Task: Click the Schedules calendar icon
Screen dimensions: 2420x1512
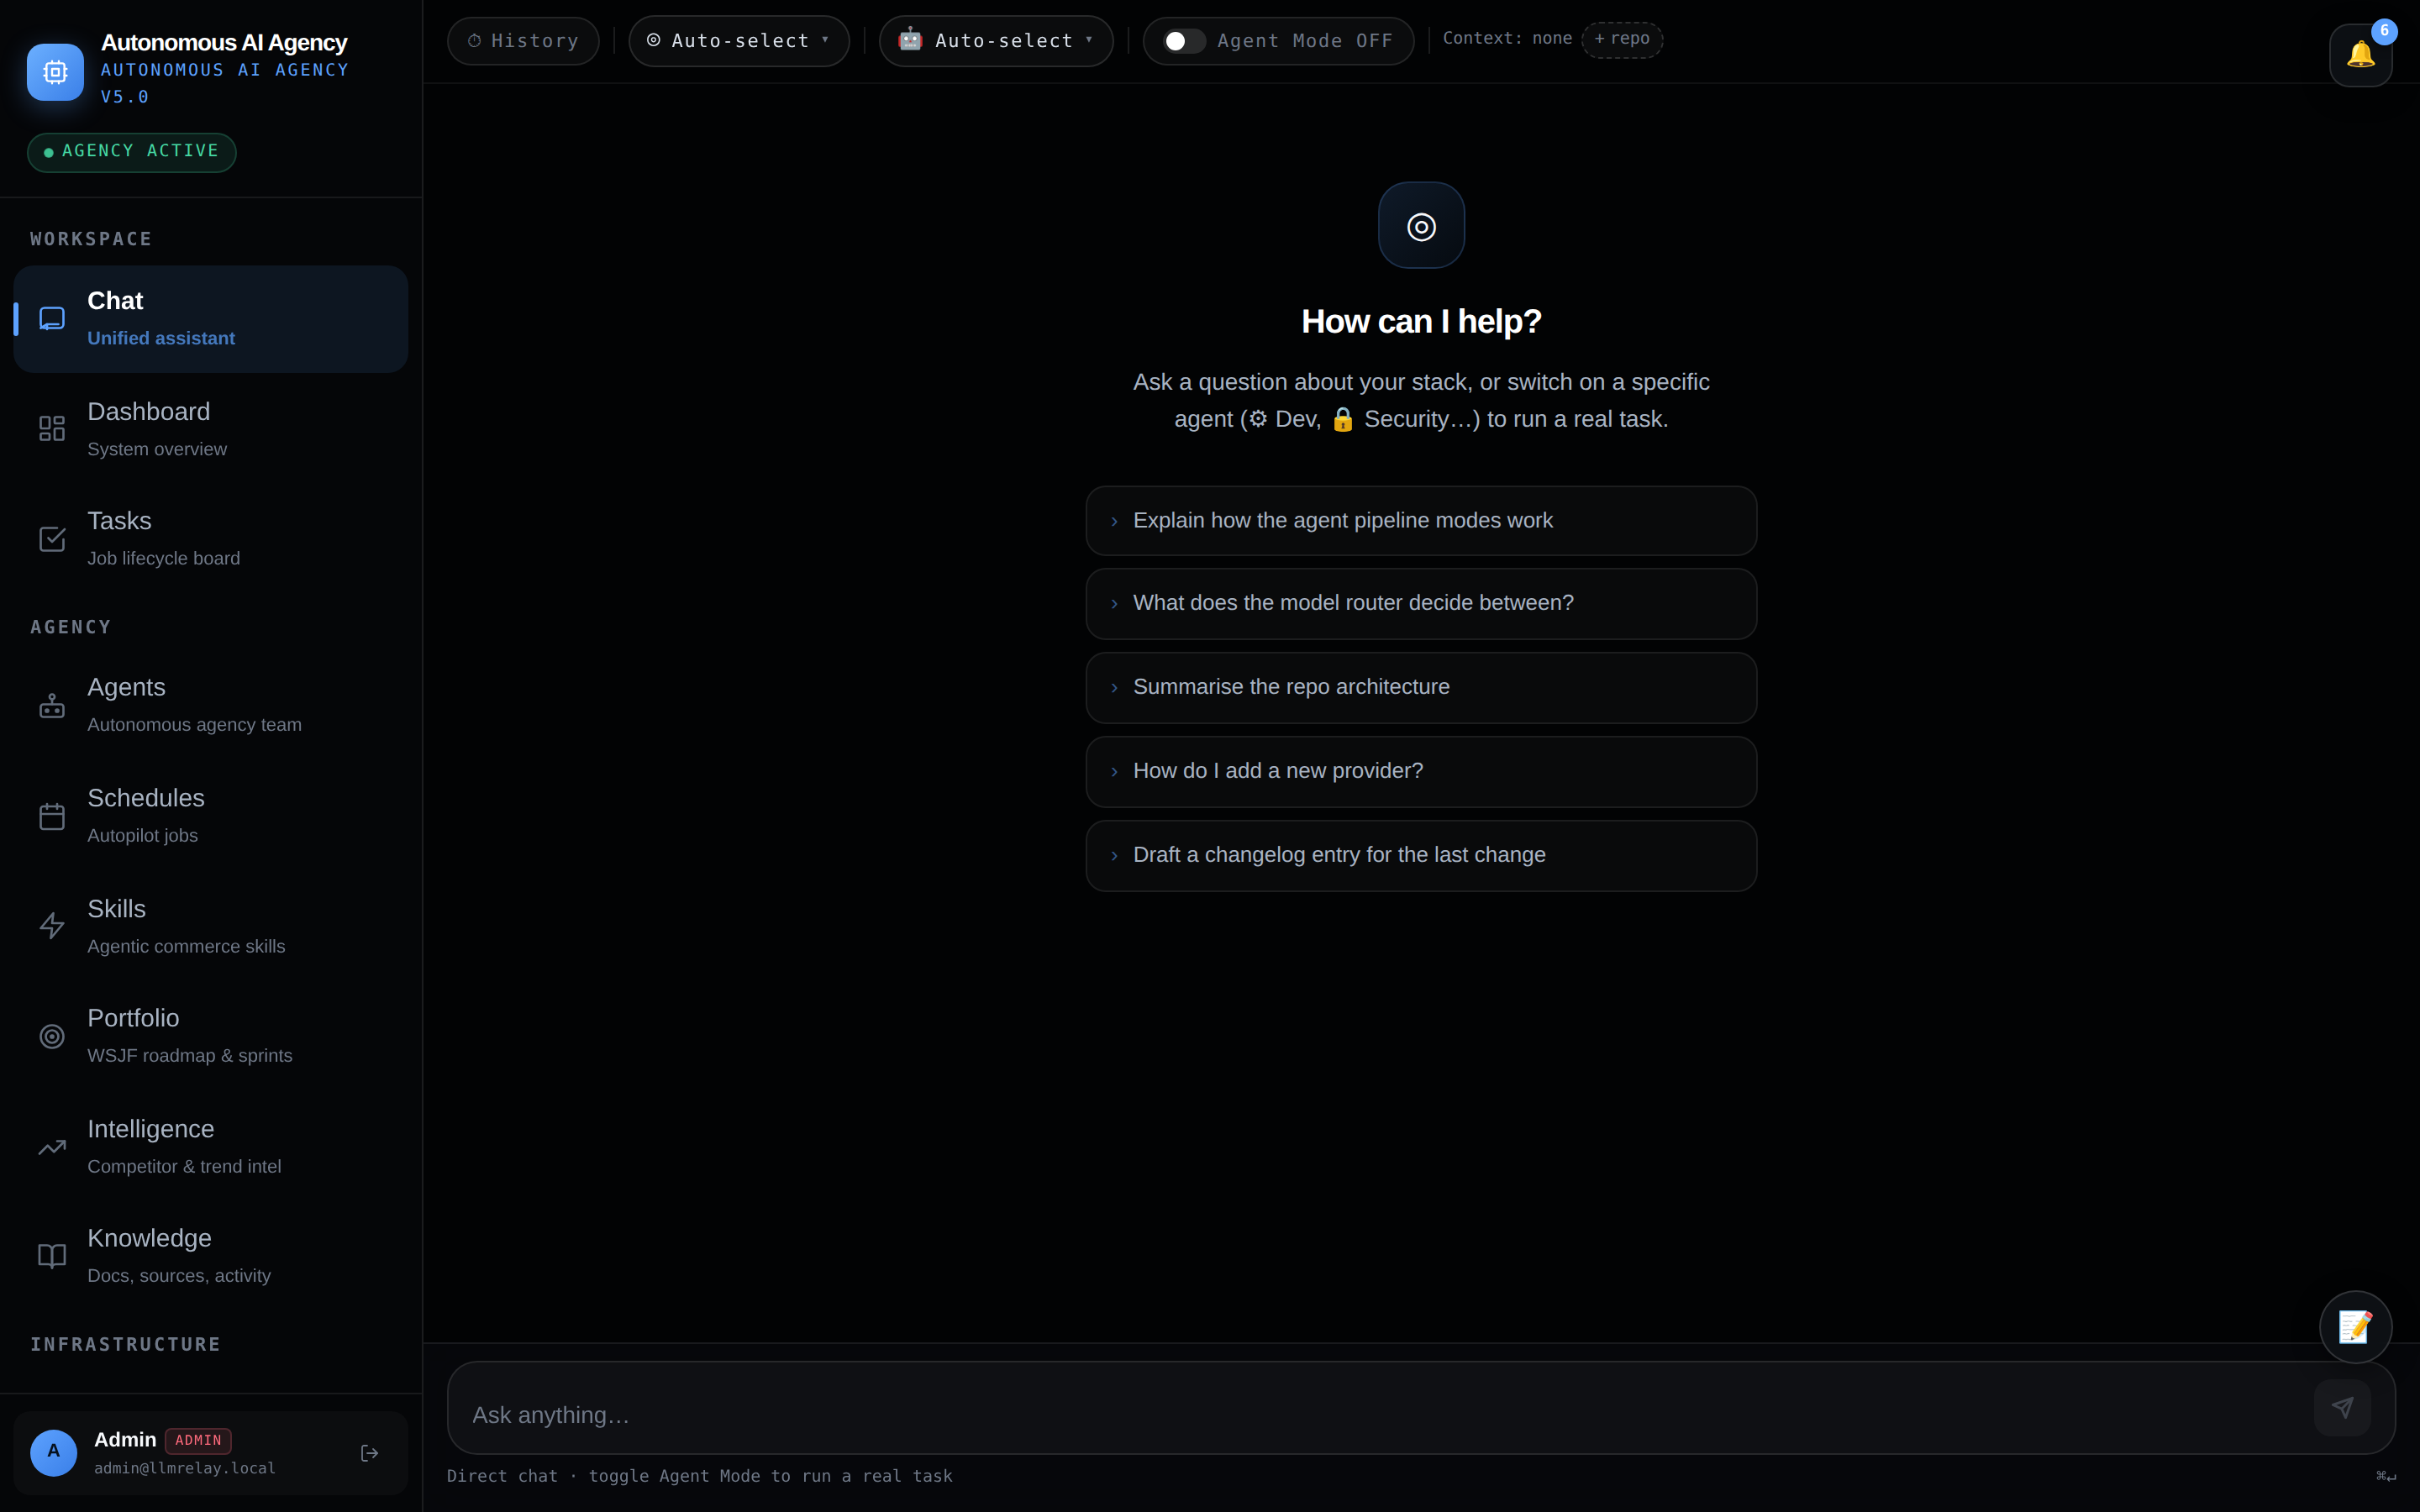Action: (52, 816)
